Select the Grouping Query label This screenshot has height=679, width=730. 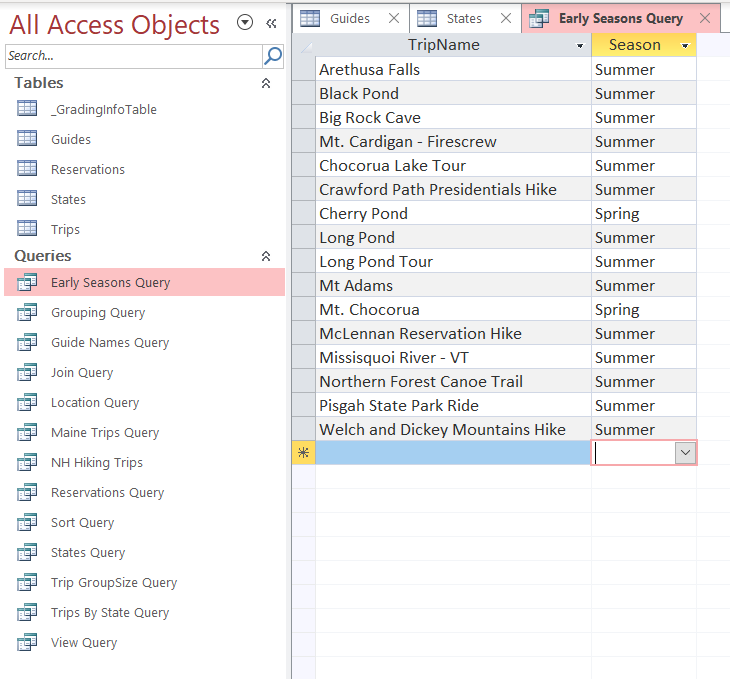point(98,312)
